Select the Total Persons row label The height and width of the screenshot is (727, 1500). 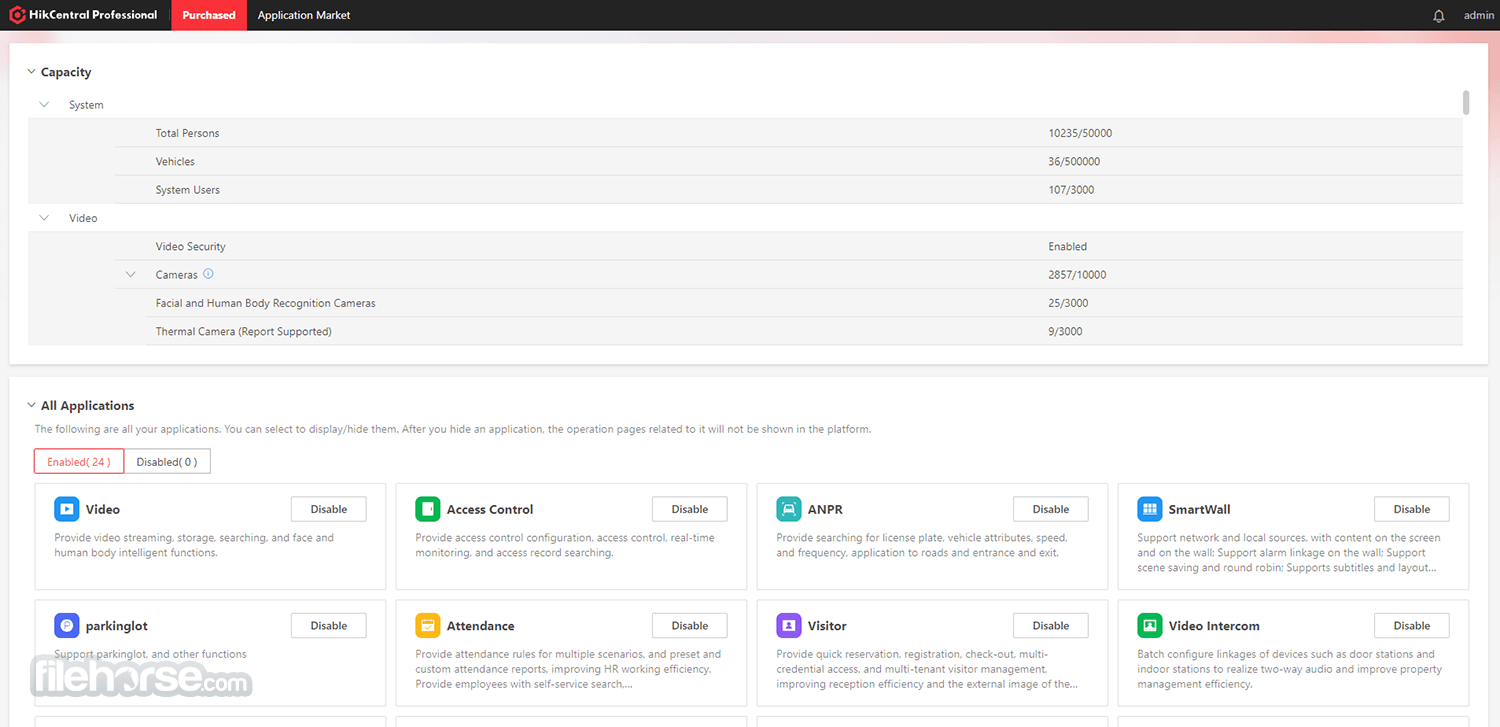(187, 133)
